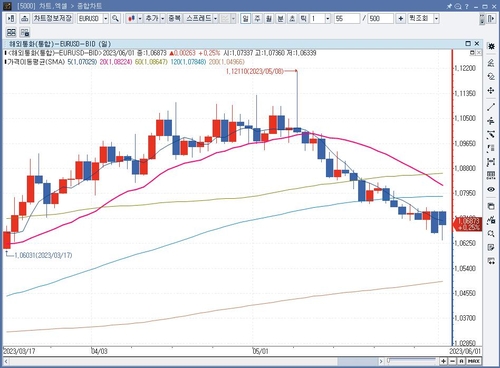Click the chart-with-lock icon in sidebar
500x368 pixels.
(491, 220)
